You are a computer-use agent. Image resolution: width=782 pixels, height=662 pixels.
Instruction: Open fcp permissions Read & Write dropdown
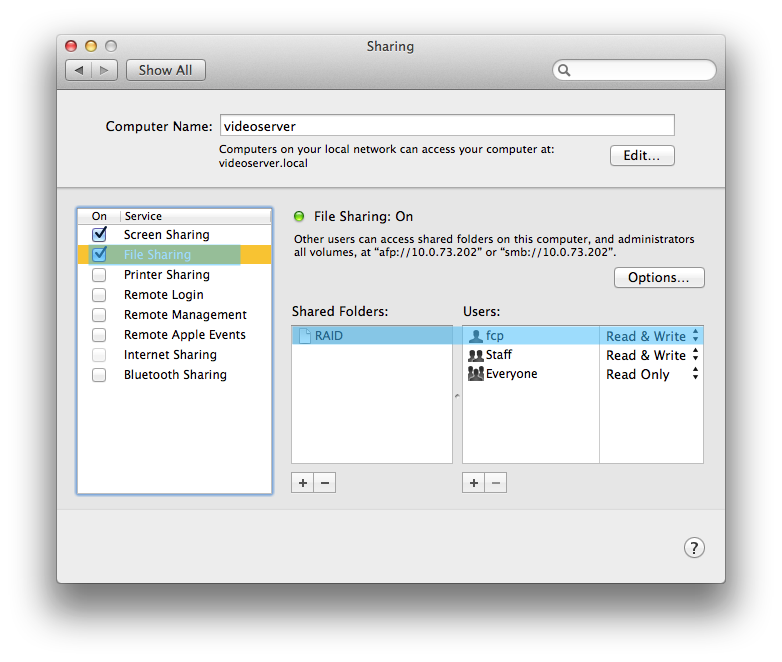tap(651, 336)
